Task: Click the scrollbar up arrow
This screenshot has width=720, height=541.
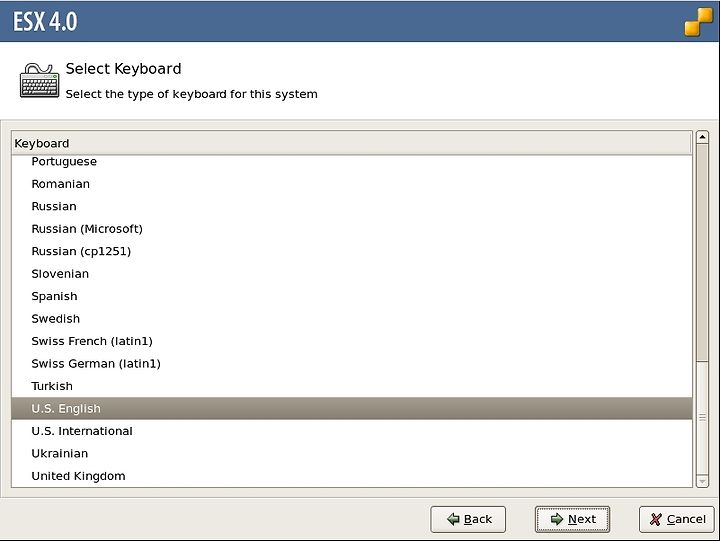Action: click(702, 137)
